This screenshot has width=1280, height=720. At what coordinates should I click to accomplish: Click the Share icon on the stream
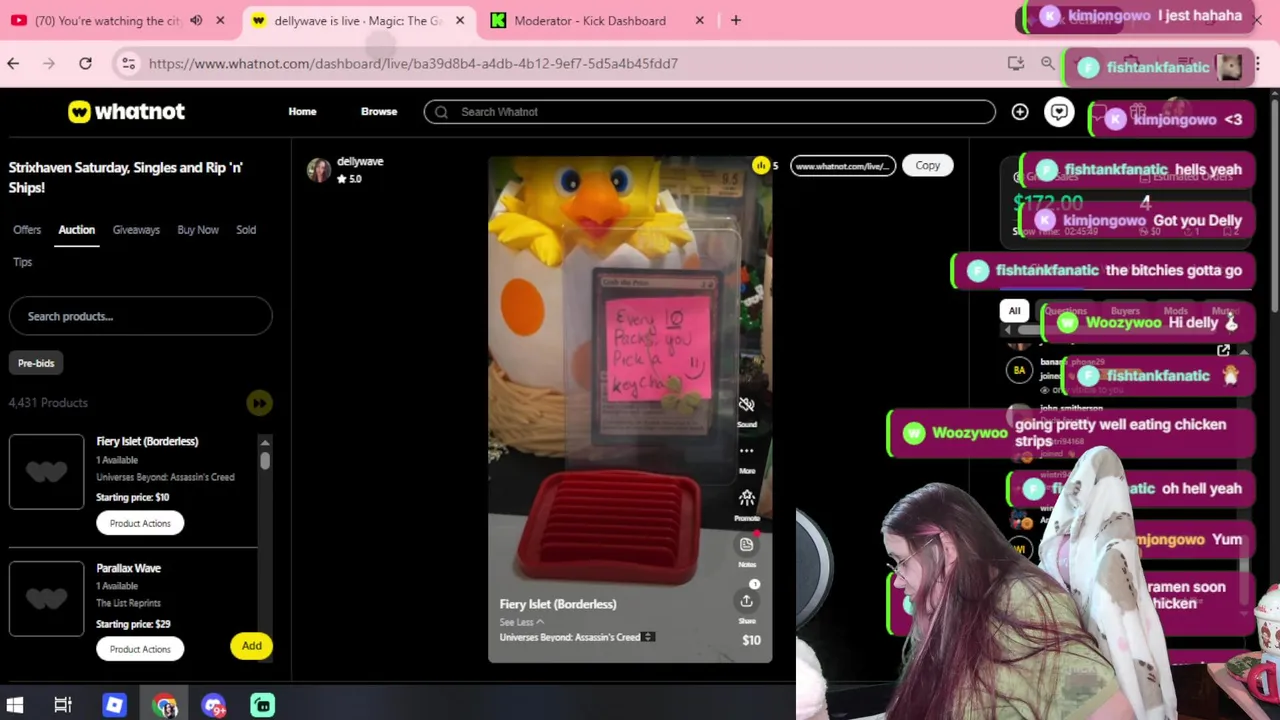[x=746, y=600]
